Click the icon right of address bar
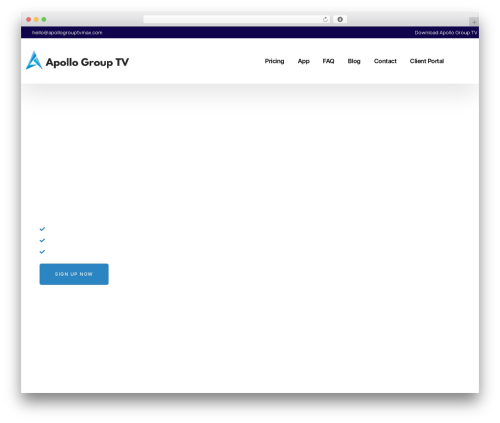The image size is (500, 423). coord(340,19)
